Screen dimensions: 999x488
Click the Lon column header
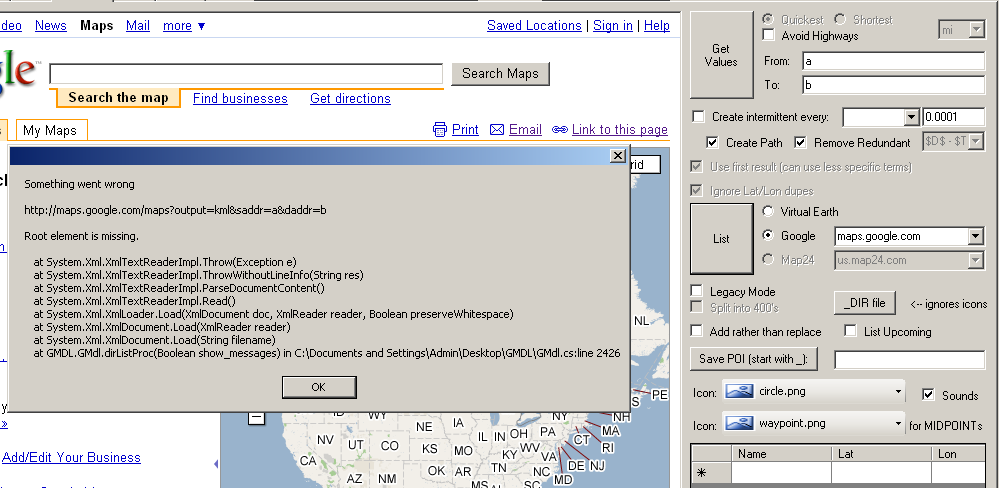pyautogui.click(x=959, y=454)
